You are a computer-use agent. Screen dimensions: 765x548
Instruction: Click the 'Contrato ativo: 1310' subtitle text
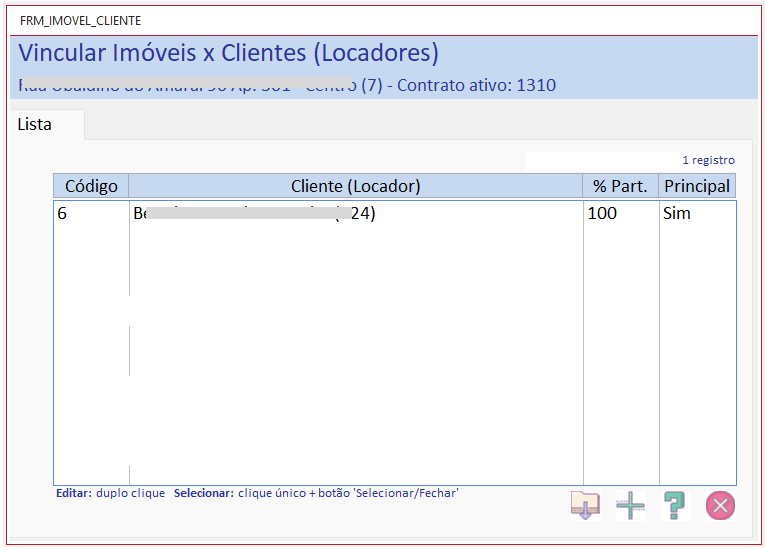coord(476,85)
